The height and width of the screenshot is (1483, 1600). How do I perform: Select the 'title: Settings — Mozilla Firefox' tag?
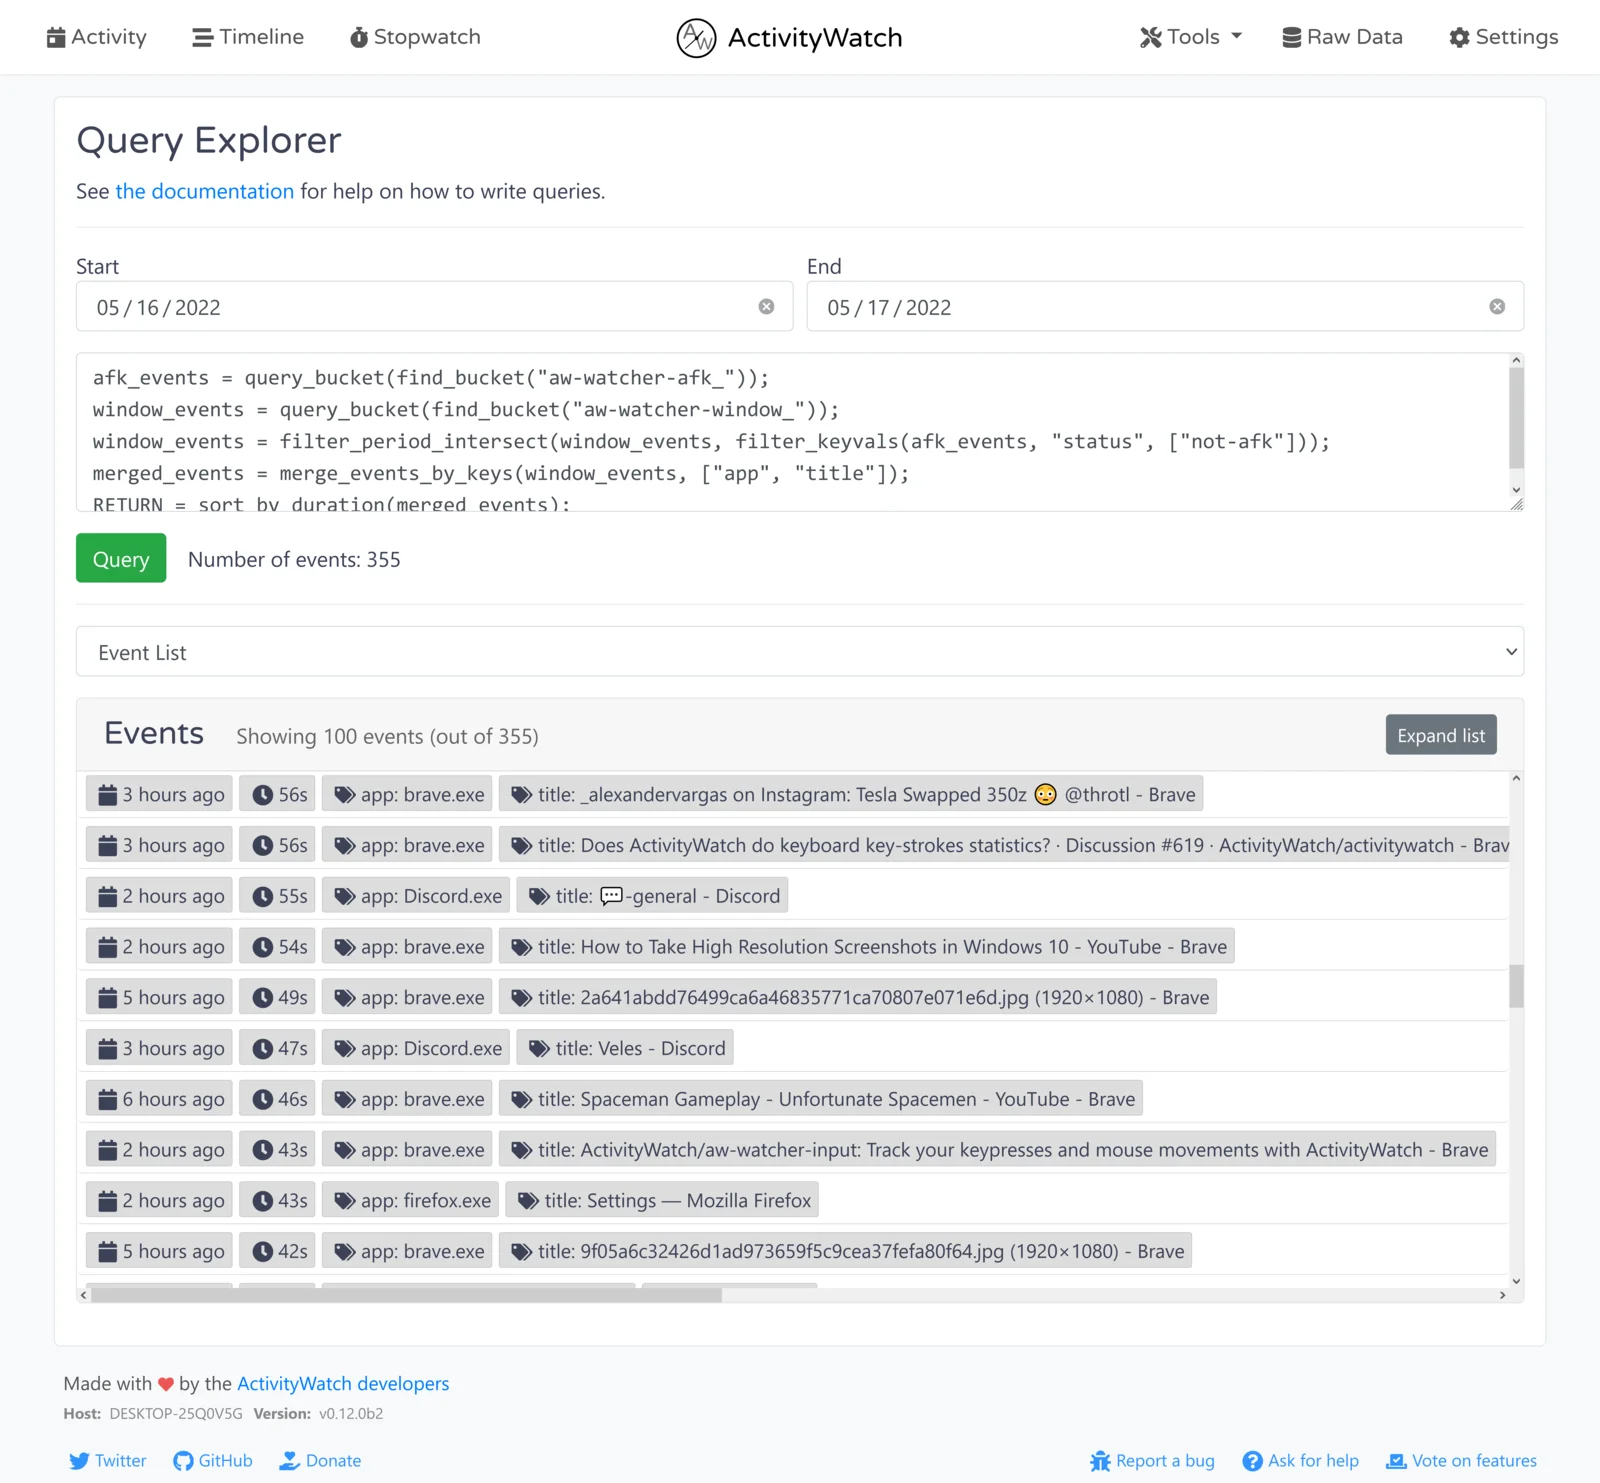click(662, 1201)
